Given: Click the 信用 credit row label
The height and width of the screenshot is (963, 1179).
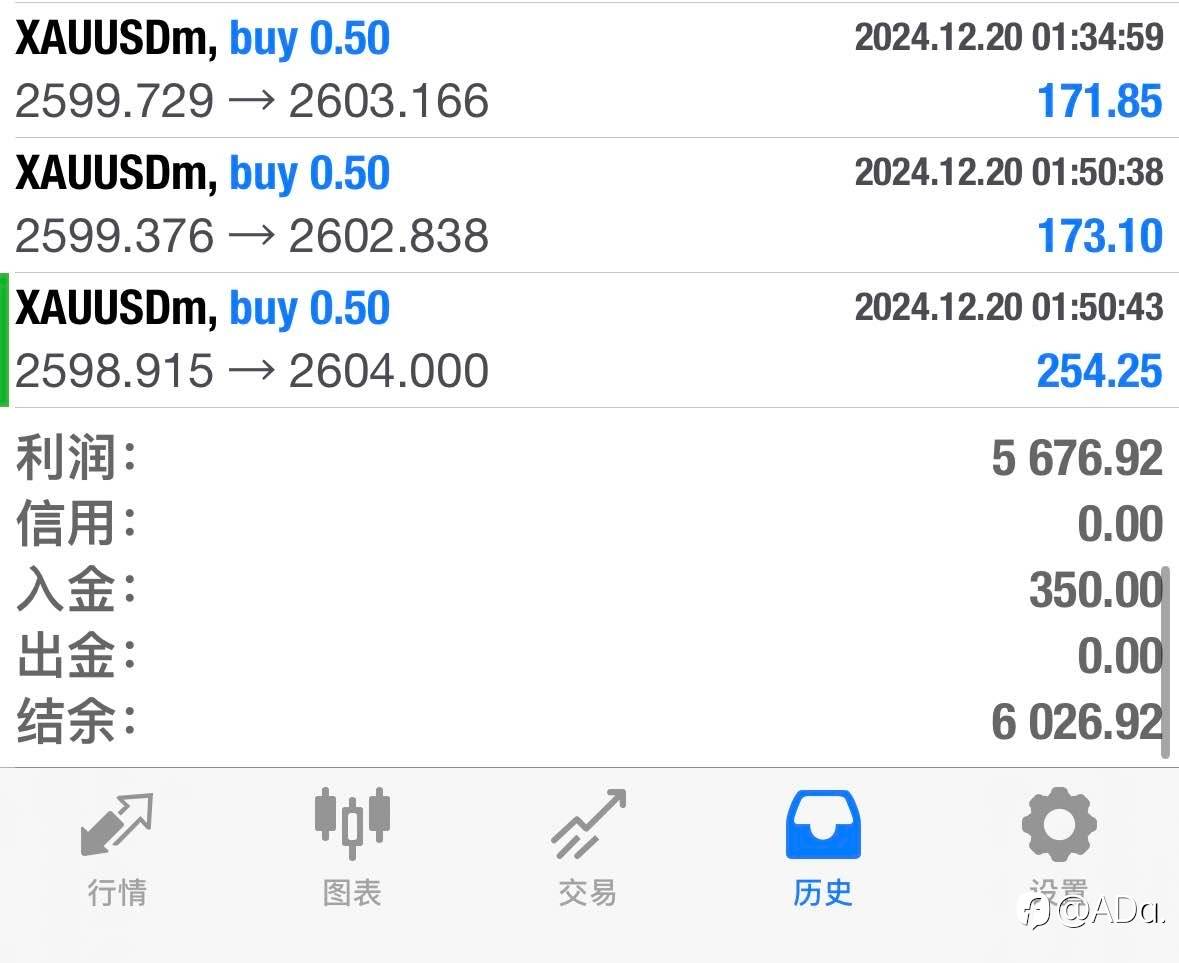Looking at the screenshot, I should [x=76, y=525].
